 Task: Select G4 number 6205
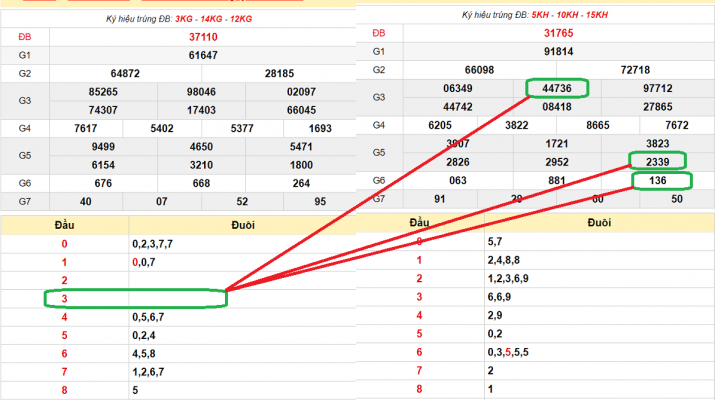[x=440, y=125]
